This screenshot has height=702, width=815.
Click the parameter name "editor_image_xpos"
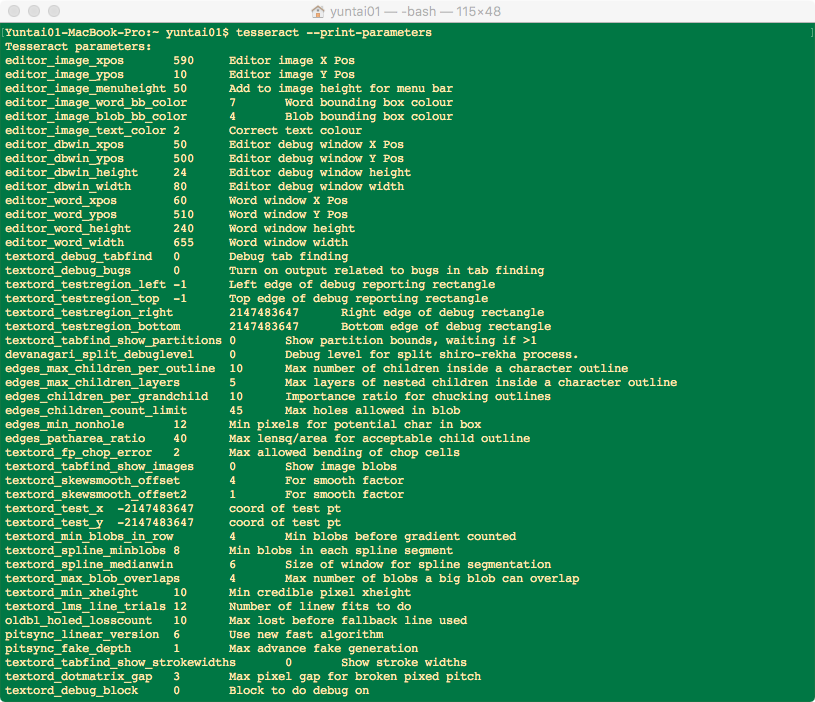(x=64, y=61)
